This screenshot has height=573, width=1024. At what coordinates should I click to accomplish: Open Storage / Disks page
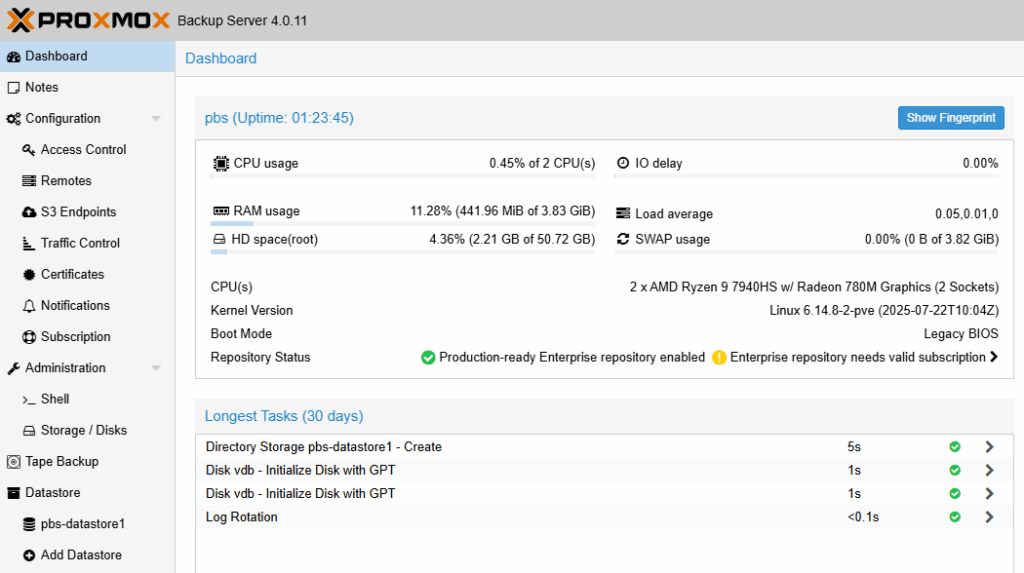click(83, 430)
